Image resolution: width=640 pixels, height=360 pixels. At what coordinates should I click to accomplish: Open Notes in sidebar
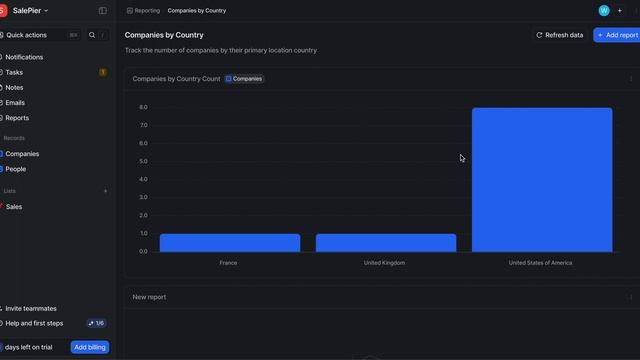tap(14, 87)
